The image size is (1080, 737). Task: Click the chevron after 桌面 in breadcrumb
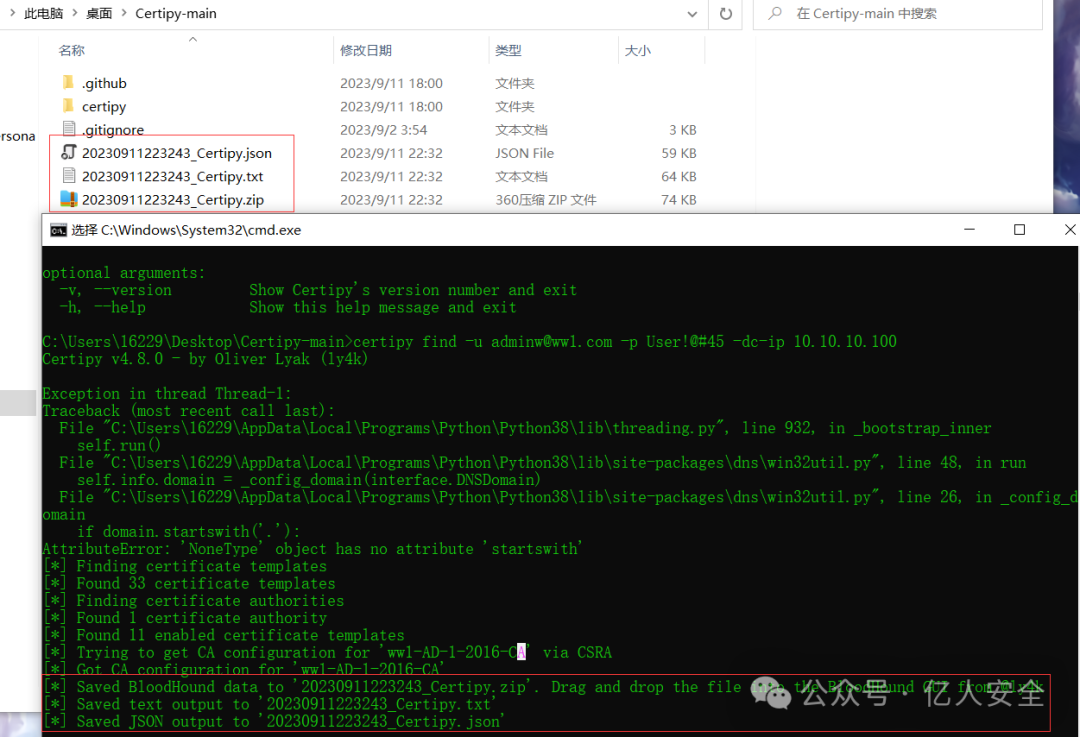(x=124, y=13)
